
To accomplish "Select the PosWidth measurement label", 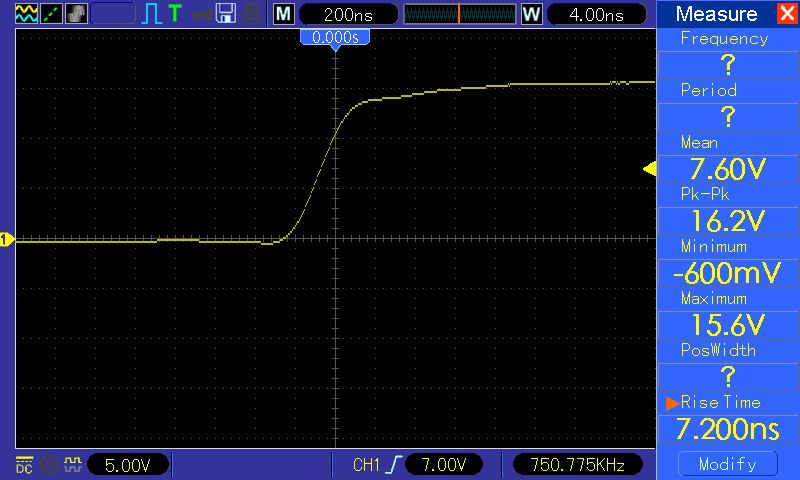I will coord(718,350).
